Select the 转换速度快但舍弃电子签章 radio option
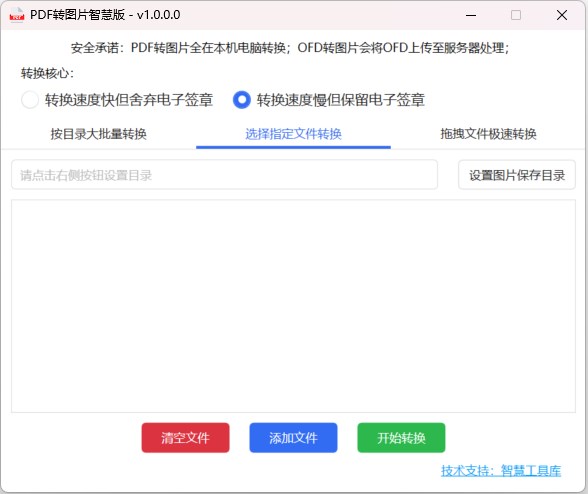Image resolution: width=588 pixels, height=494 pixels. 30,100
